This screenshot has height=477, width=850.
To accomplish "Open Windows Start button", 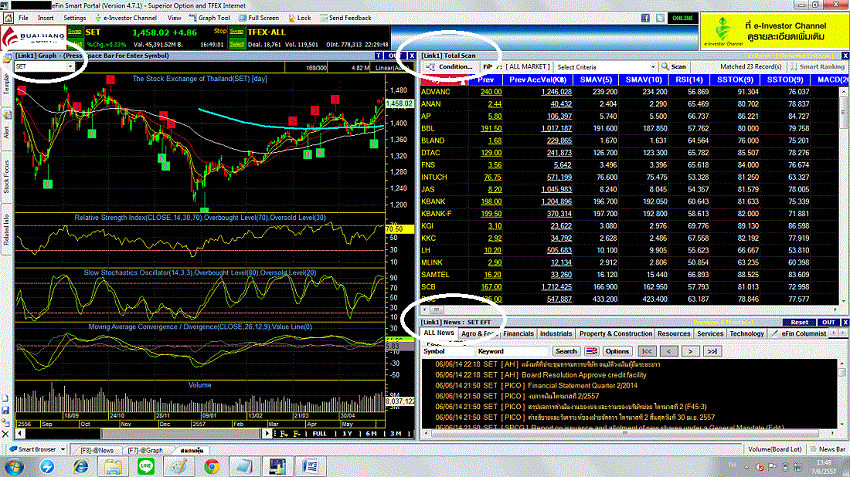I will pos(14,467).
